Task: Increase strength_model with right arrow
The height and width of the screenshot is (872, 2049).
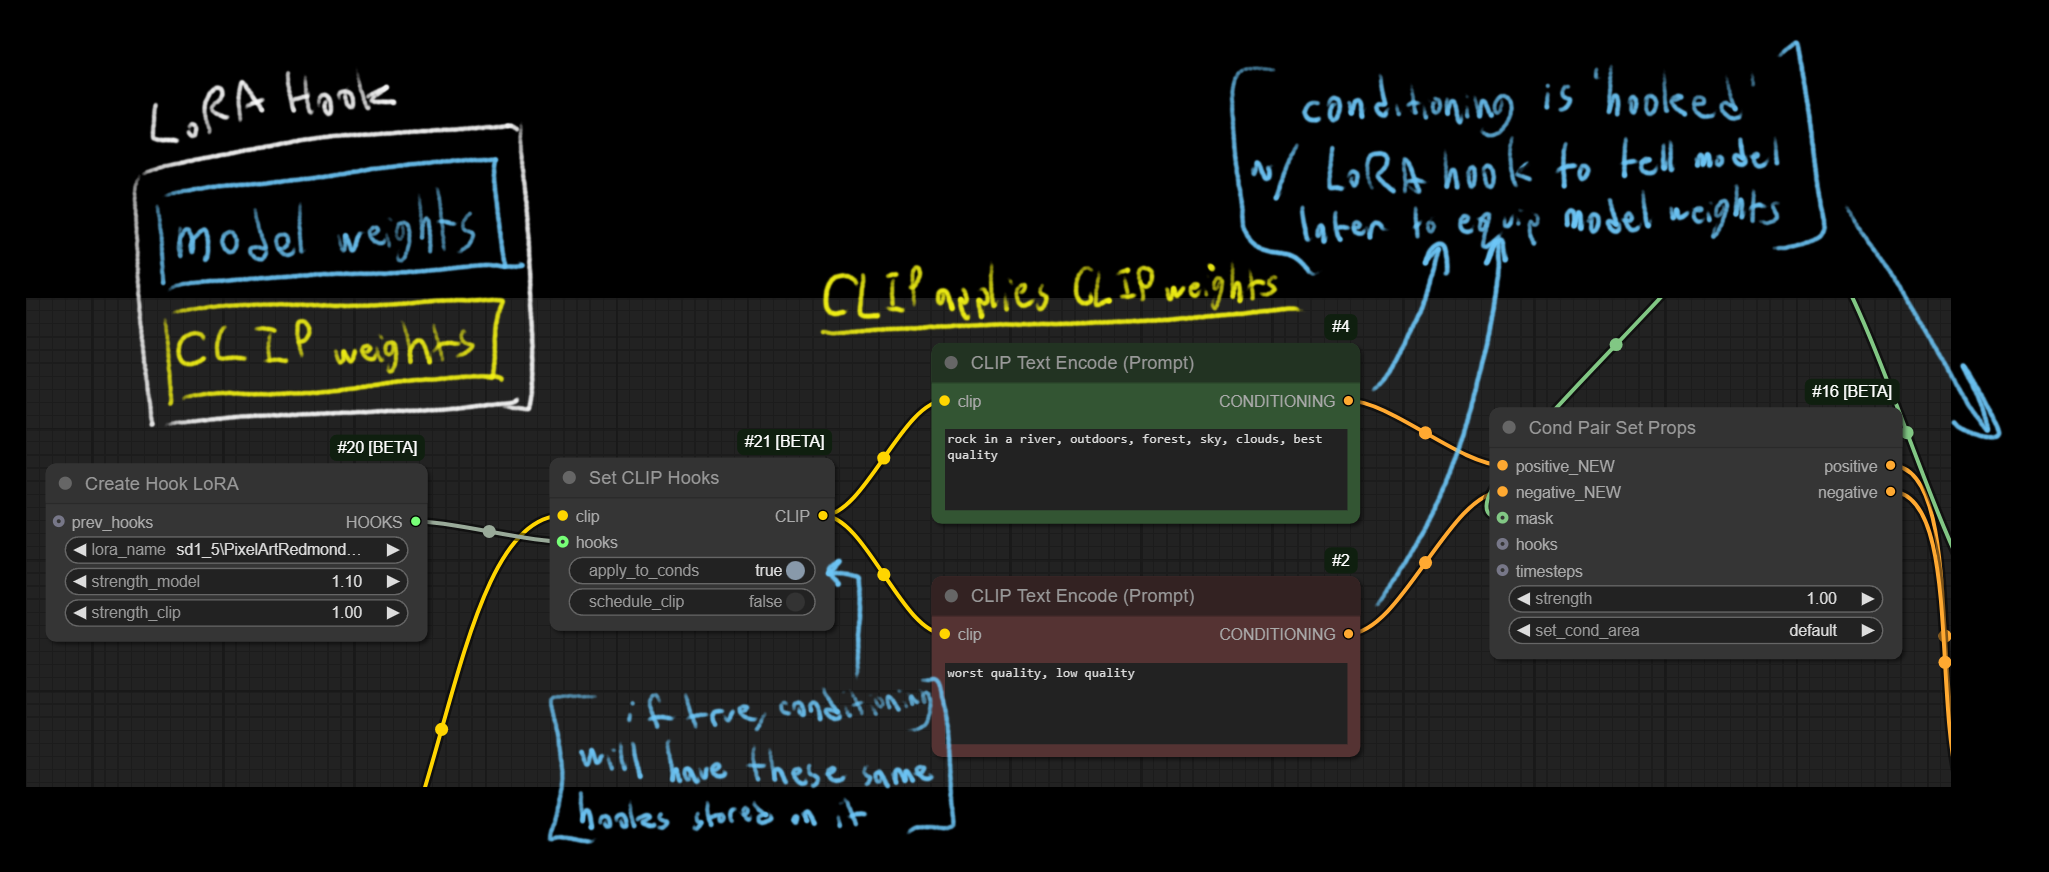Action: (x=393, y=582)
